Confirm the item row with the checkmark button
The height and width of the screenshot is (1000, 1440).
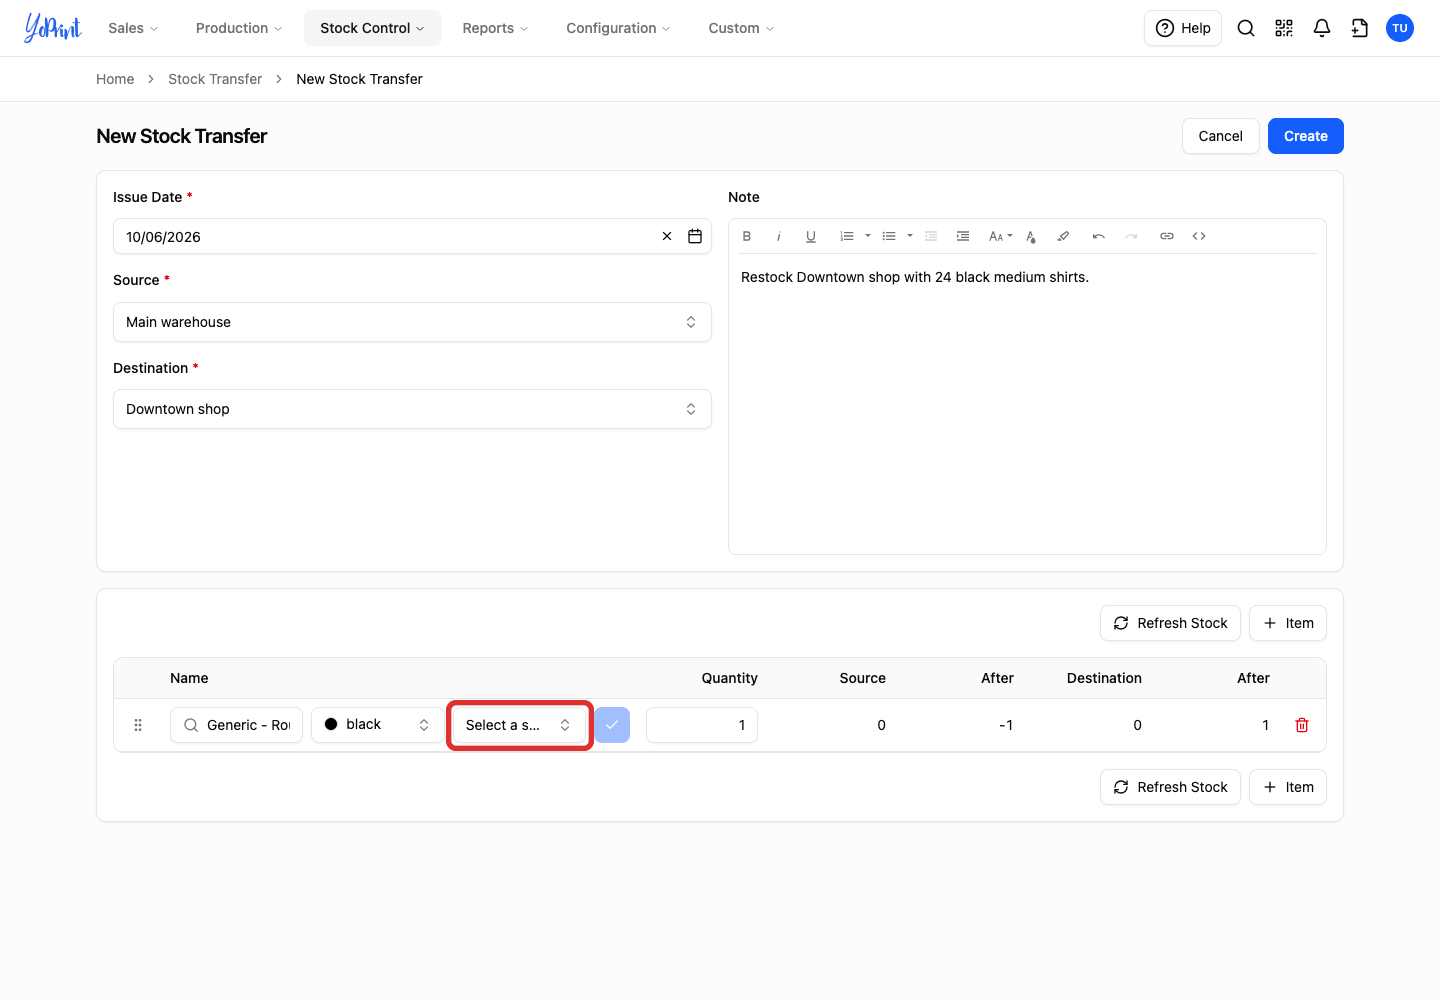[x=612, y=725]
